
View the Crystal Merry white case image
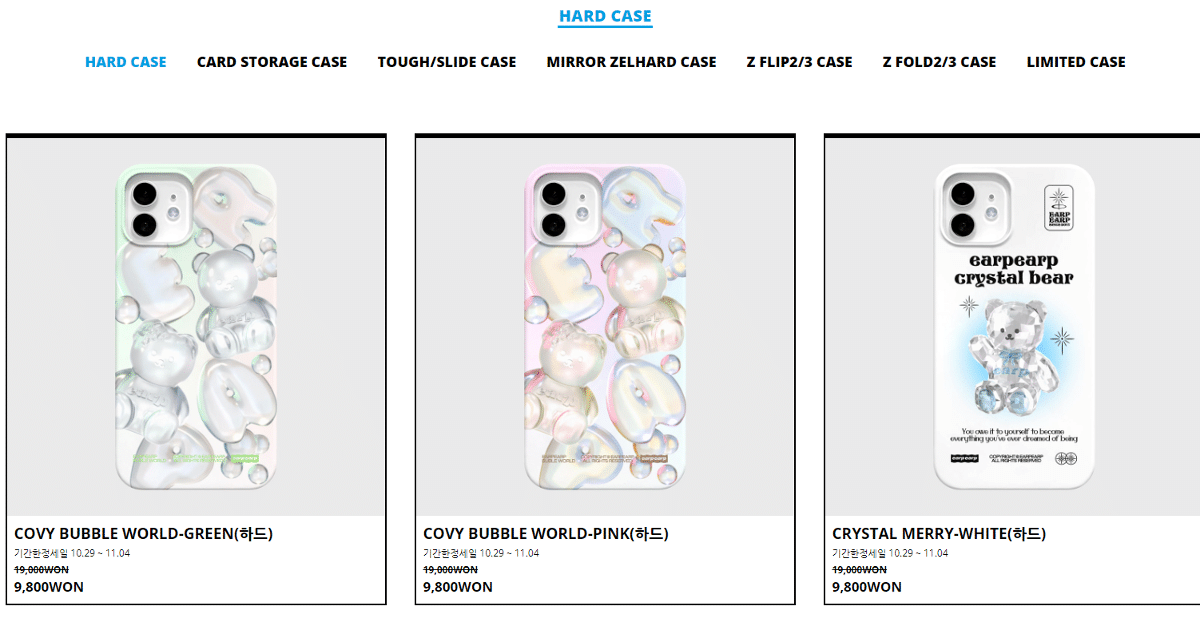(x=1014, y=326)
